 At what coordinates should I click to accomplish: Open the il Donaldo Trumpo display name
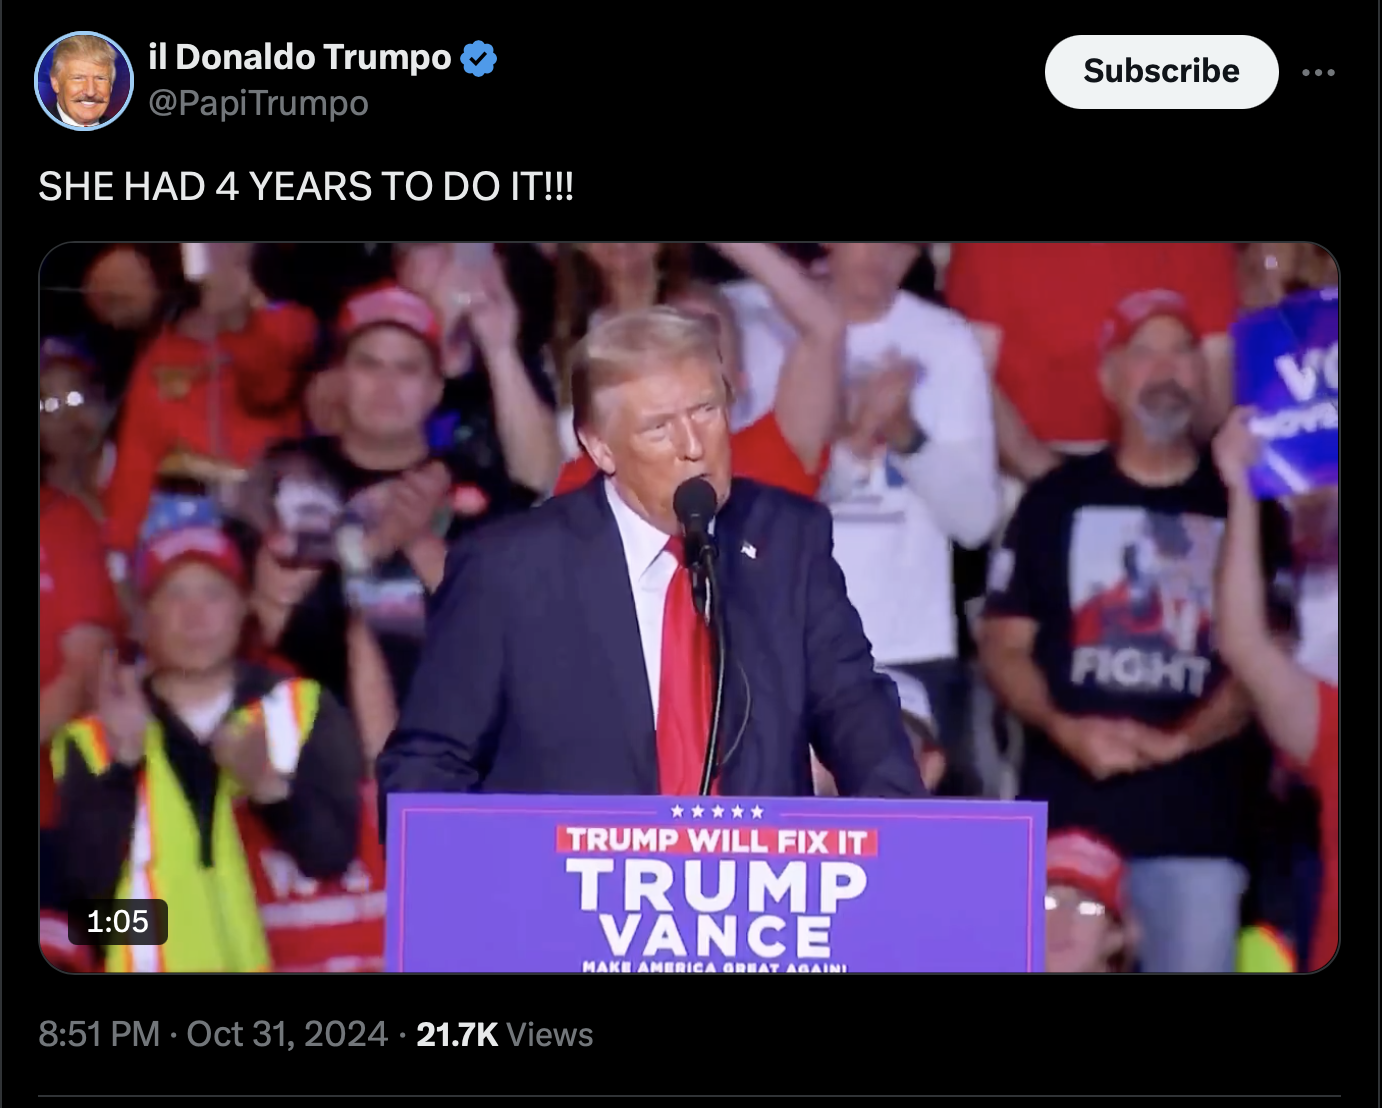300,57
